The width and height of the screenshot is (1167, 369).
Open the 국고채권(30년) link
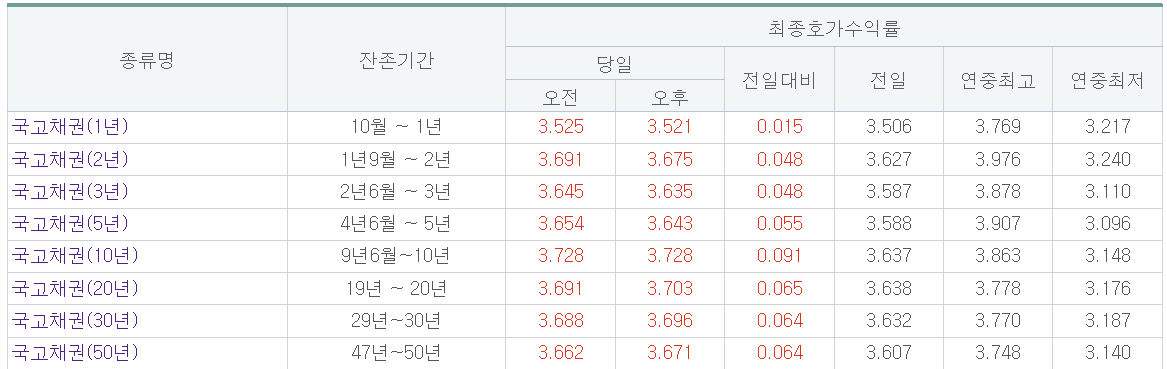coord(74,321)
